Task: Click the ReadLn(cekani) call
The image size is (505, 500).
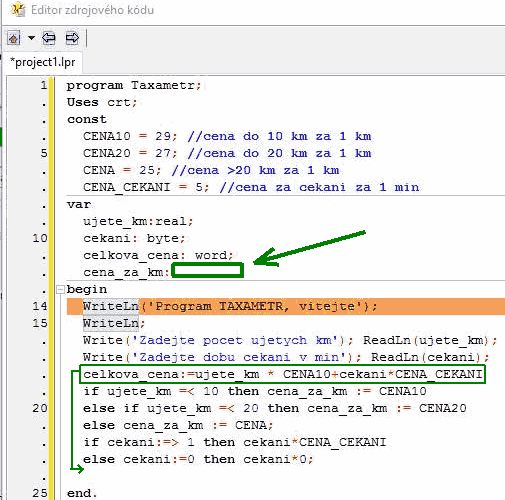Action: click(430, 357)
